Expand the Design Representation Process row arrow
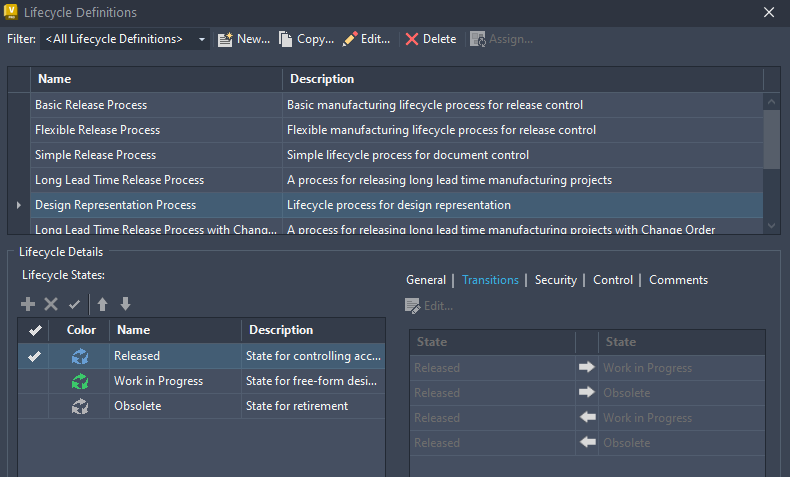Image resolution: width=790 pixels, height=477 pixels. (18, 205)
